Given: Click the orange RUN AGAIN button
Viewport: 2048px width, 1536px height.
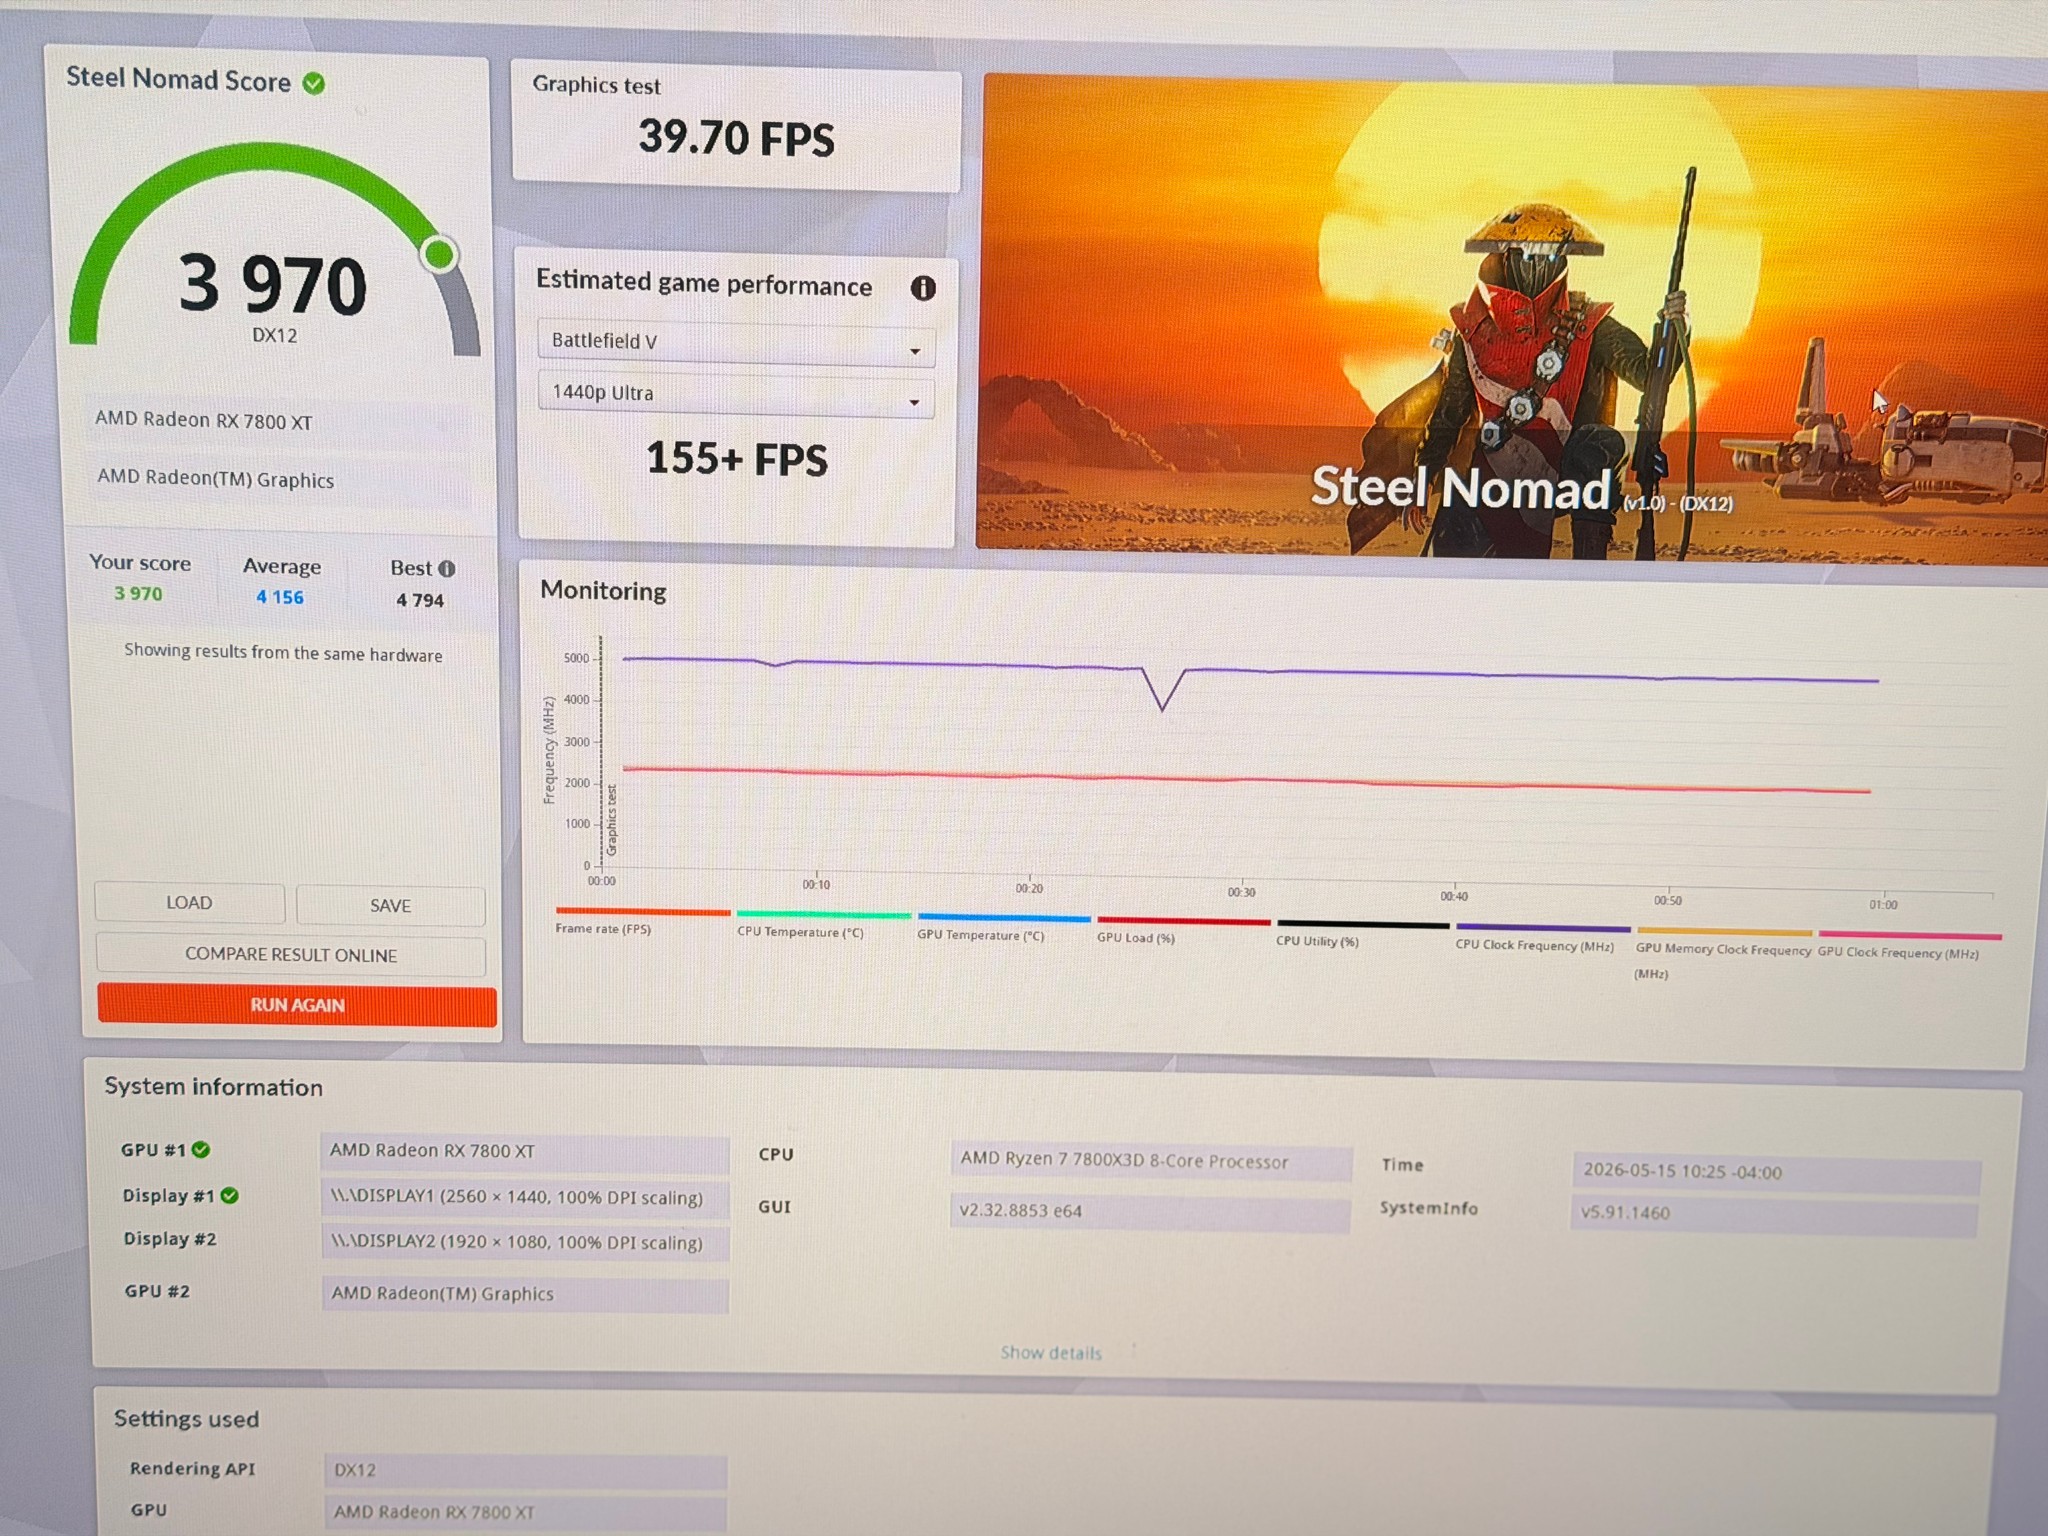Looking at the screenshot, I should [x=297, y=1005].
